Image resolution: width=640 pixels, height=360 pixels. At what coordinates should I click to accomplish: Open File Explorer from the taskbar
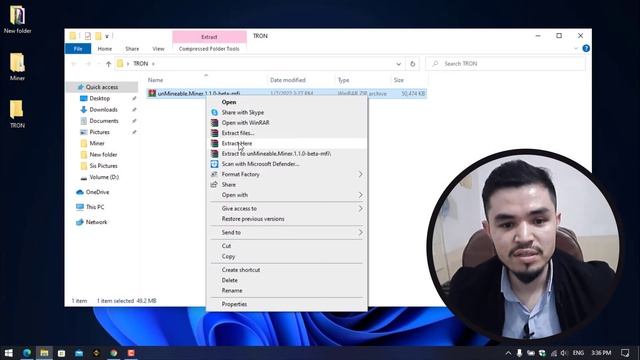(x=44, y=353)
